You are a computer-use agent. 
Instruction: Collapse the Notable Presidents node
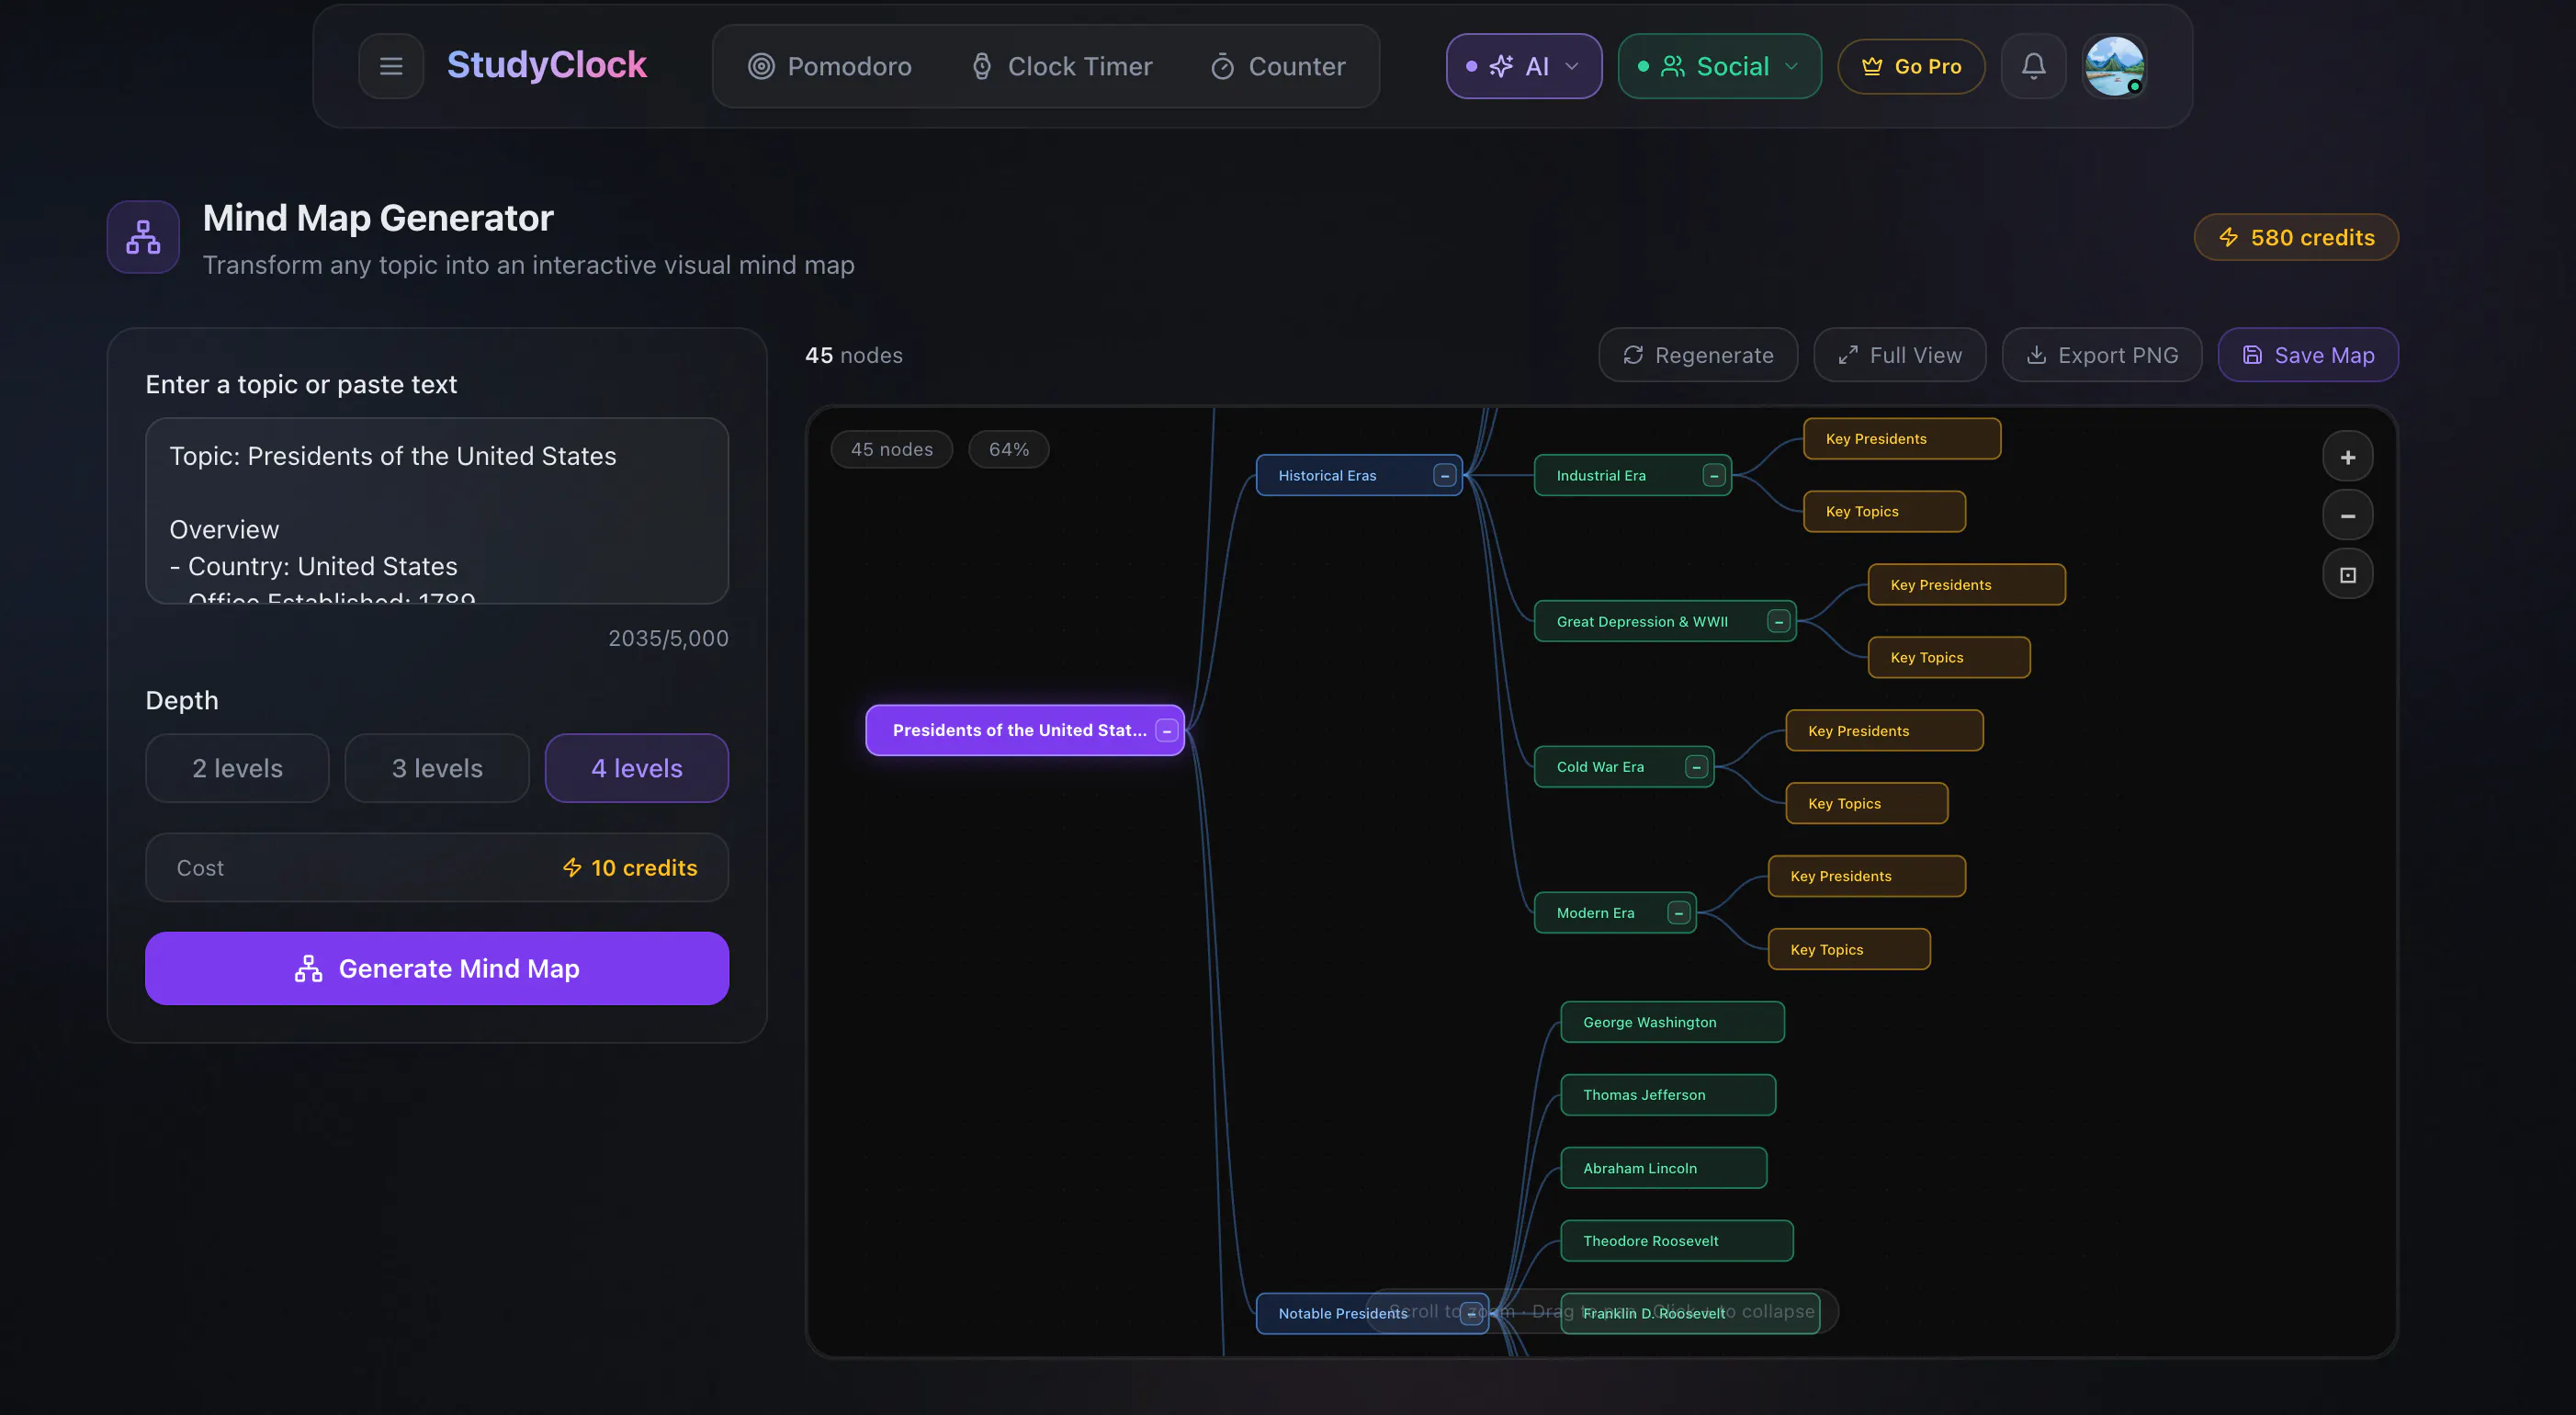tap(1471, 1313)
